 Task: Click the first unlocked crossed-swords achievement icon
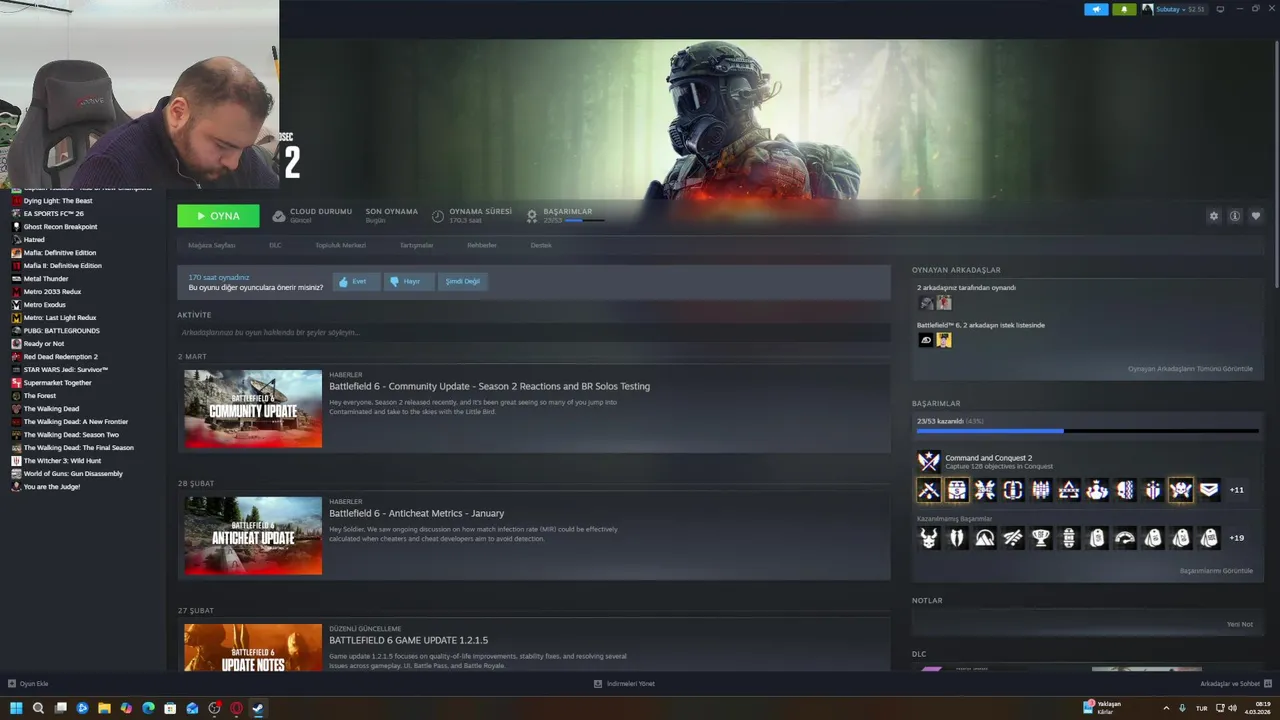(929, 490)
